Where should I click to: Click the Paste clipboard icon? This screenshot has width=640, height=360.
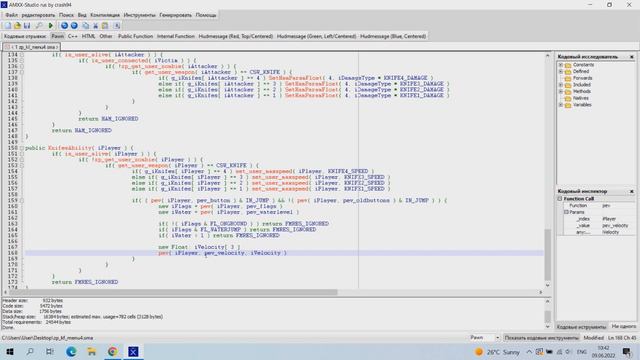click(105, 26)
